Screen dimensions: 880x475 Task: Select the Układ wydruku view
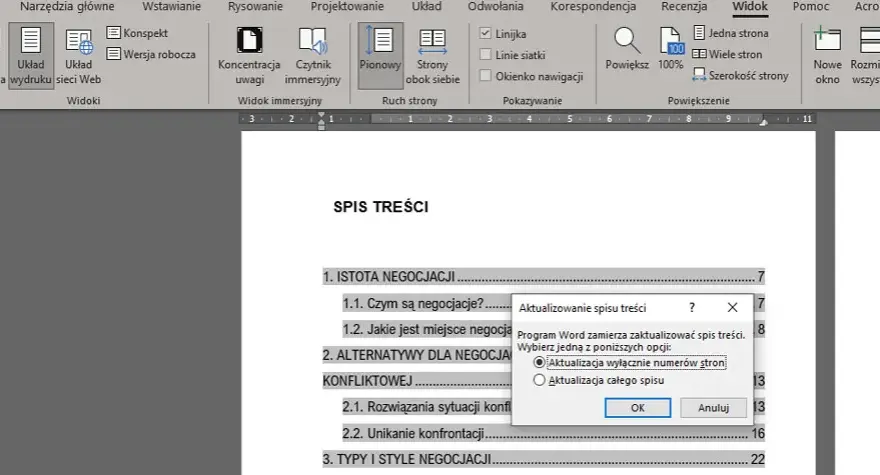pos(31,56)
